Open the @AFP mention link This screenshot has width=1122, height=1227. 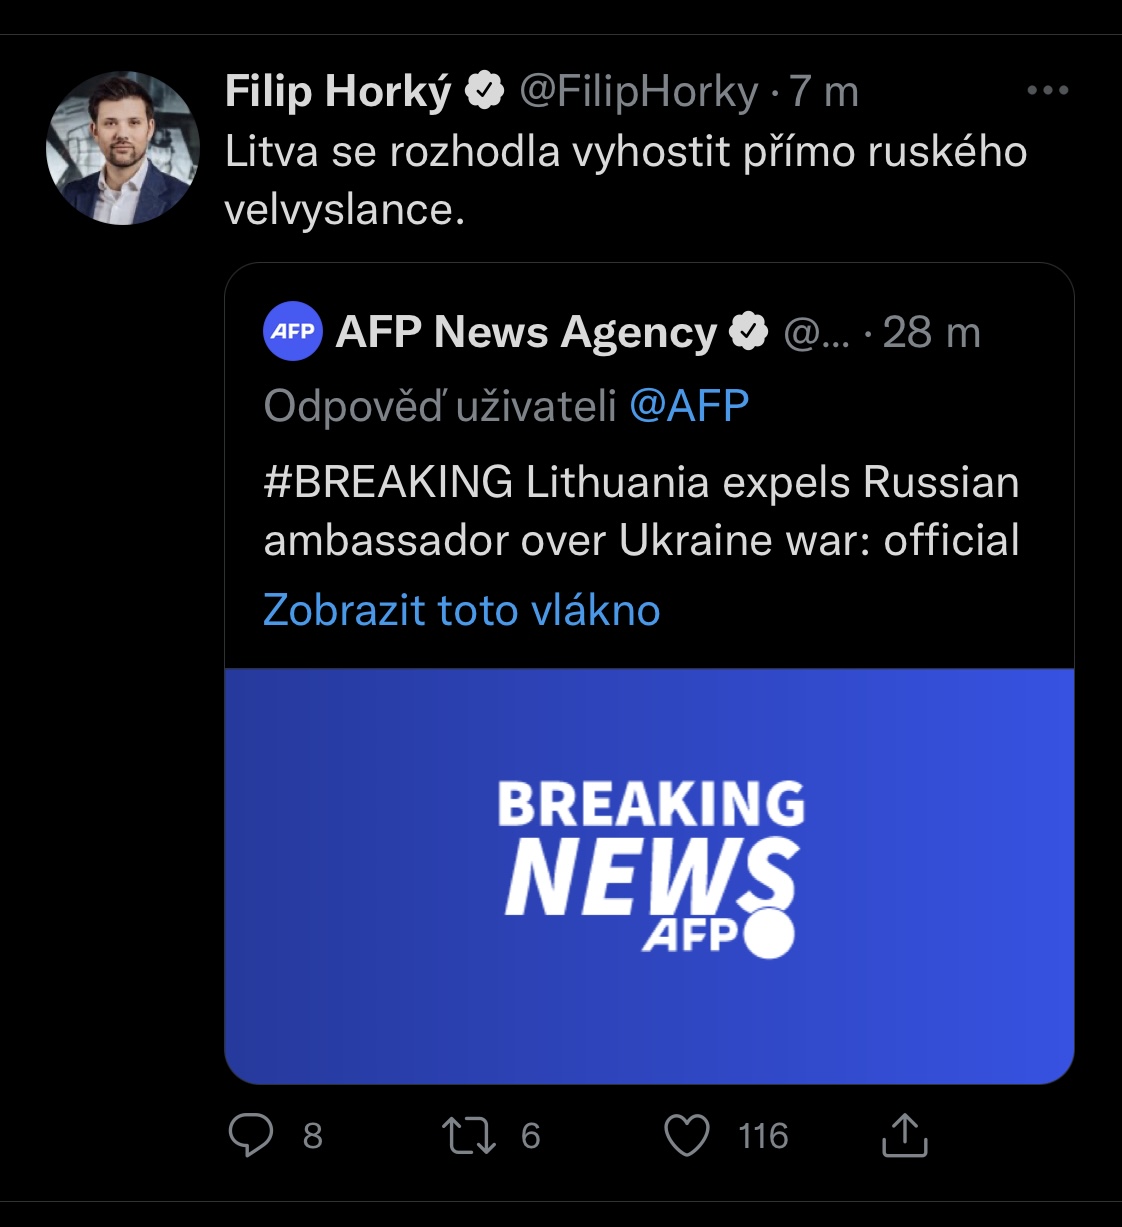pos(689,406)
